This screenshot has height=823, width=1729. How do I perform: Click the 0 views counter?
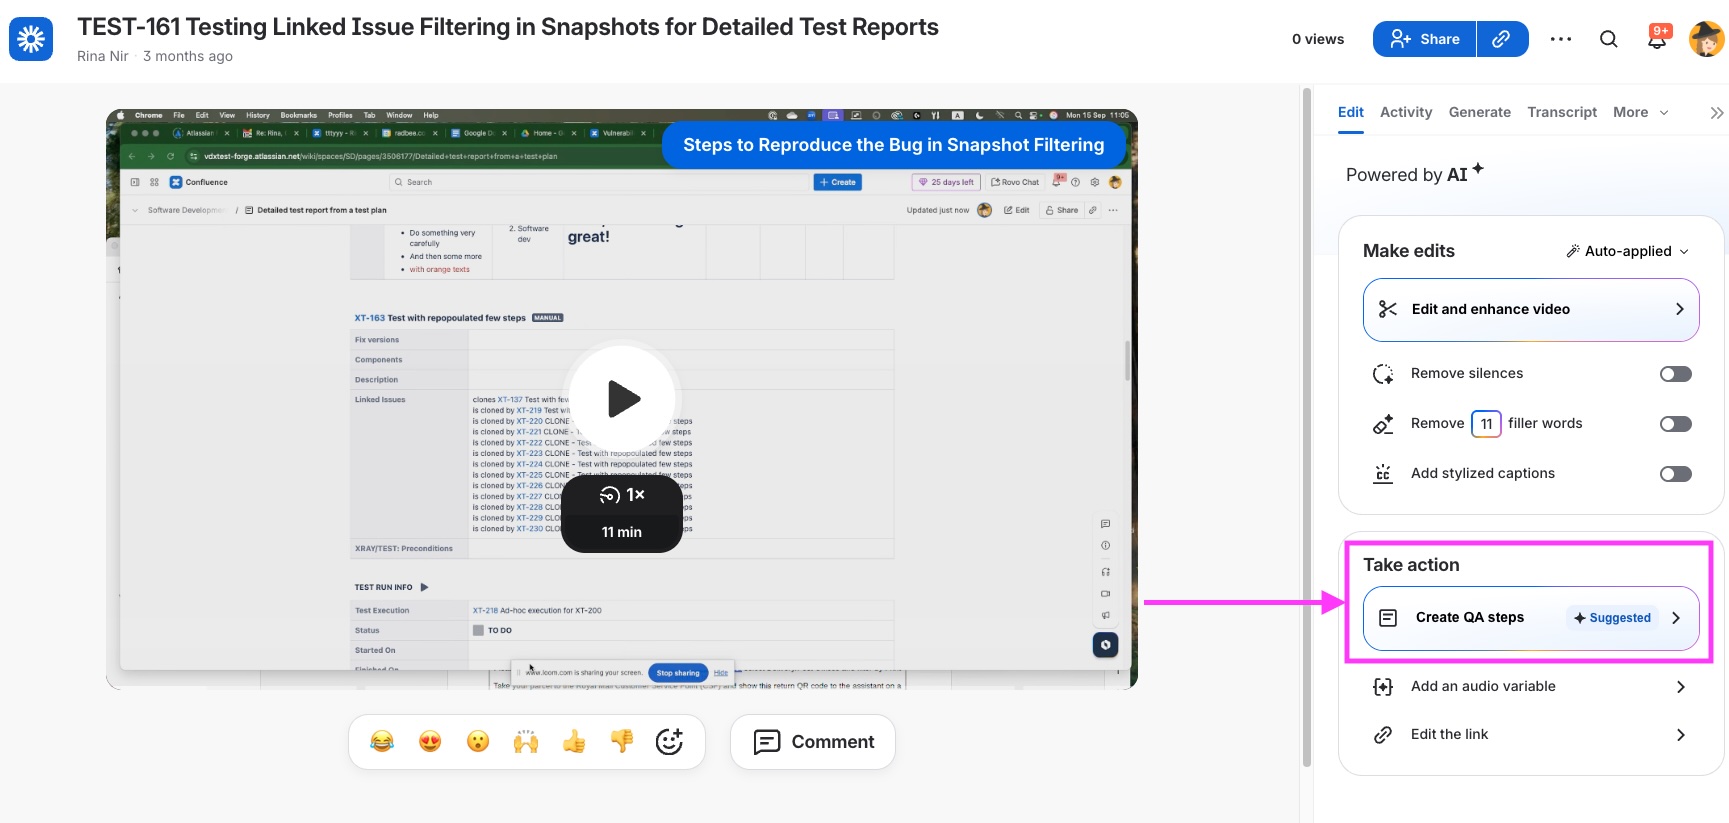[1318, 39]
